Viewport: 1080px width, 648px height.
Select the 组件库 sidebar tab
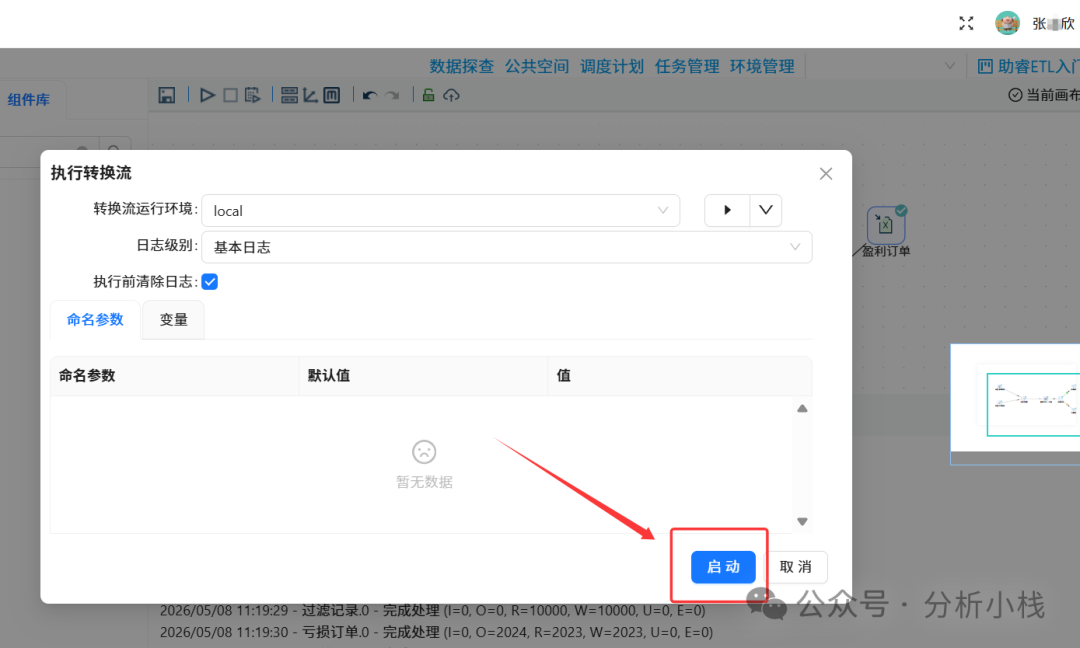click(29, 100)
